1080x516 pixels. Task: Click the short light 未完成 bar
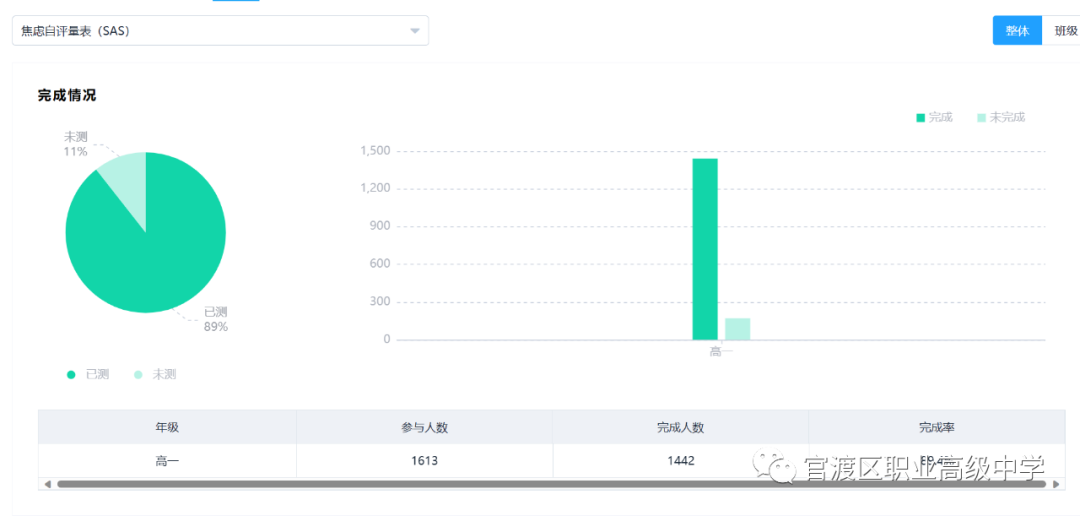(738, 329)
